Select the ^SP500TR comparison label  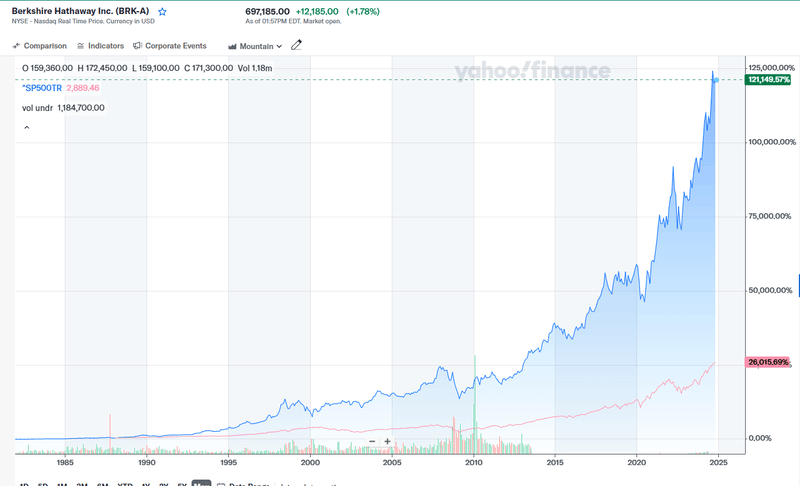42,88
